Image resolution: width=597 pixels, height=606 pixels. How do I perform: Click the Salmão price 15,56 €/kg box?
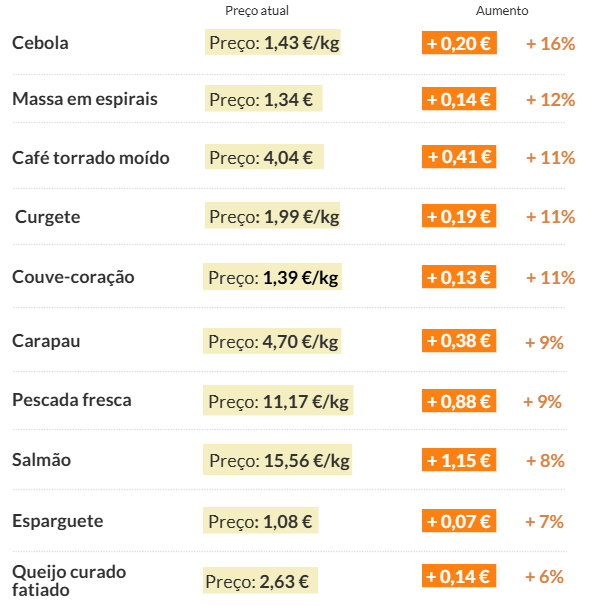[277, 460]
